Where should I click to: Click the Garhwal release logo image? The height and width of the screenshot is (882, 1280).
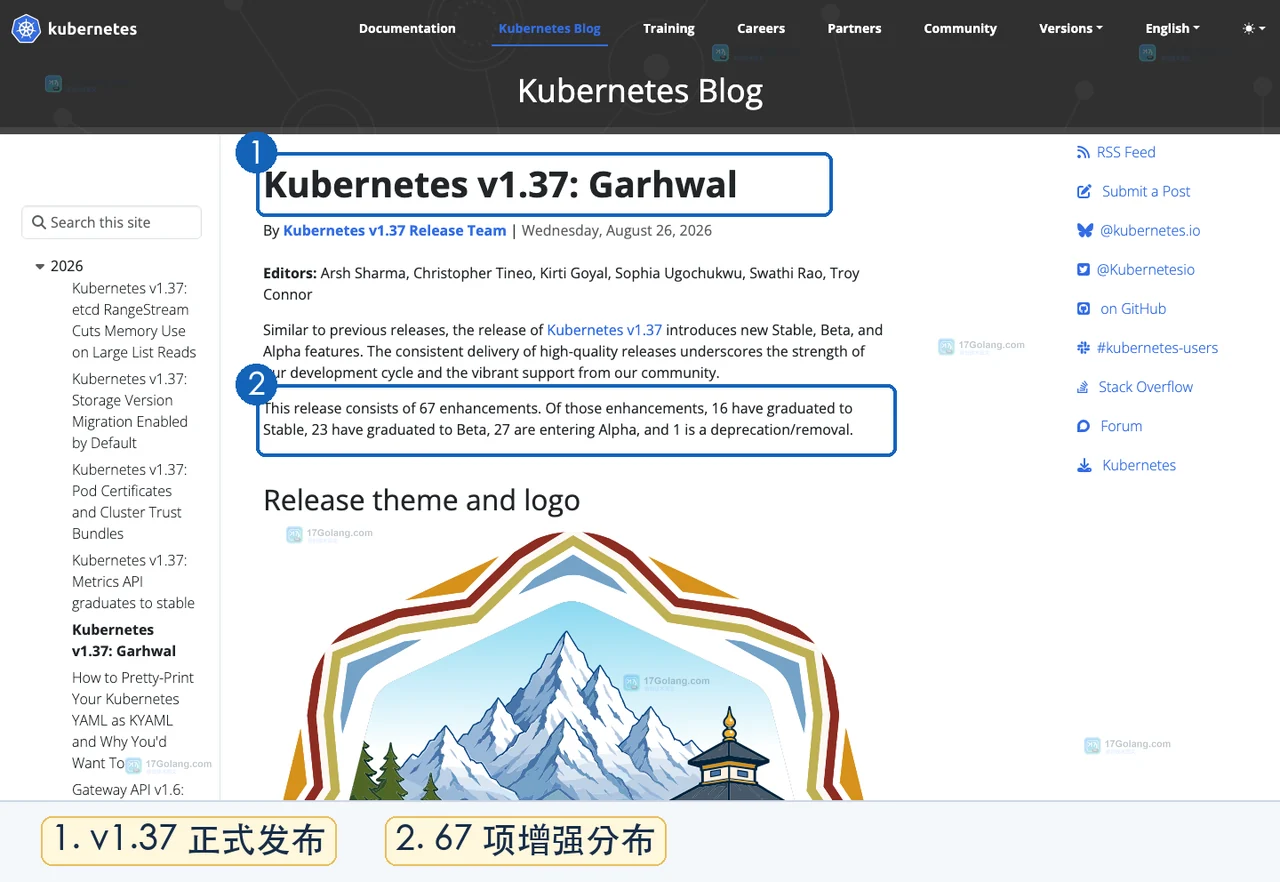(573, 665)
